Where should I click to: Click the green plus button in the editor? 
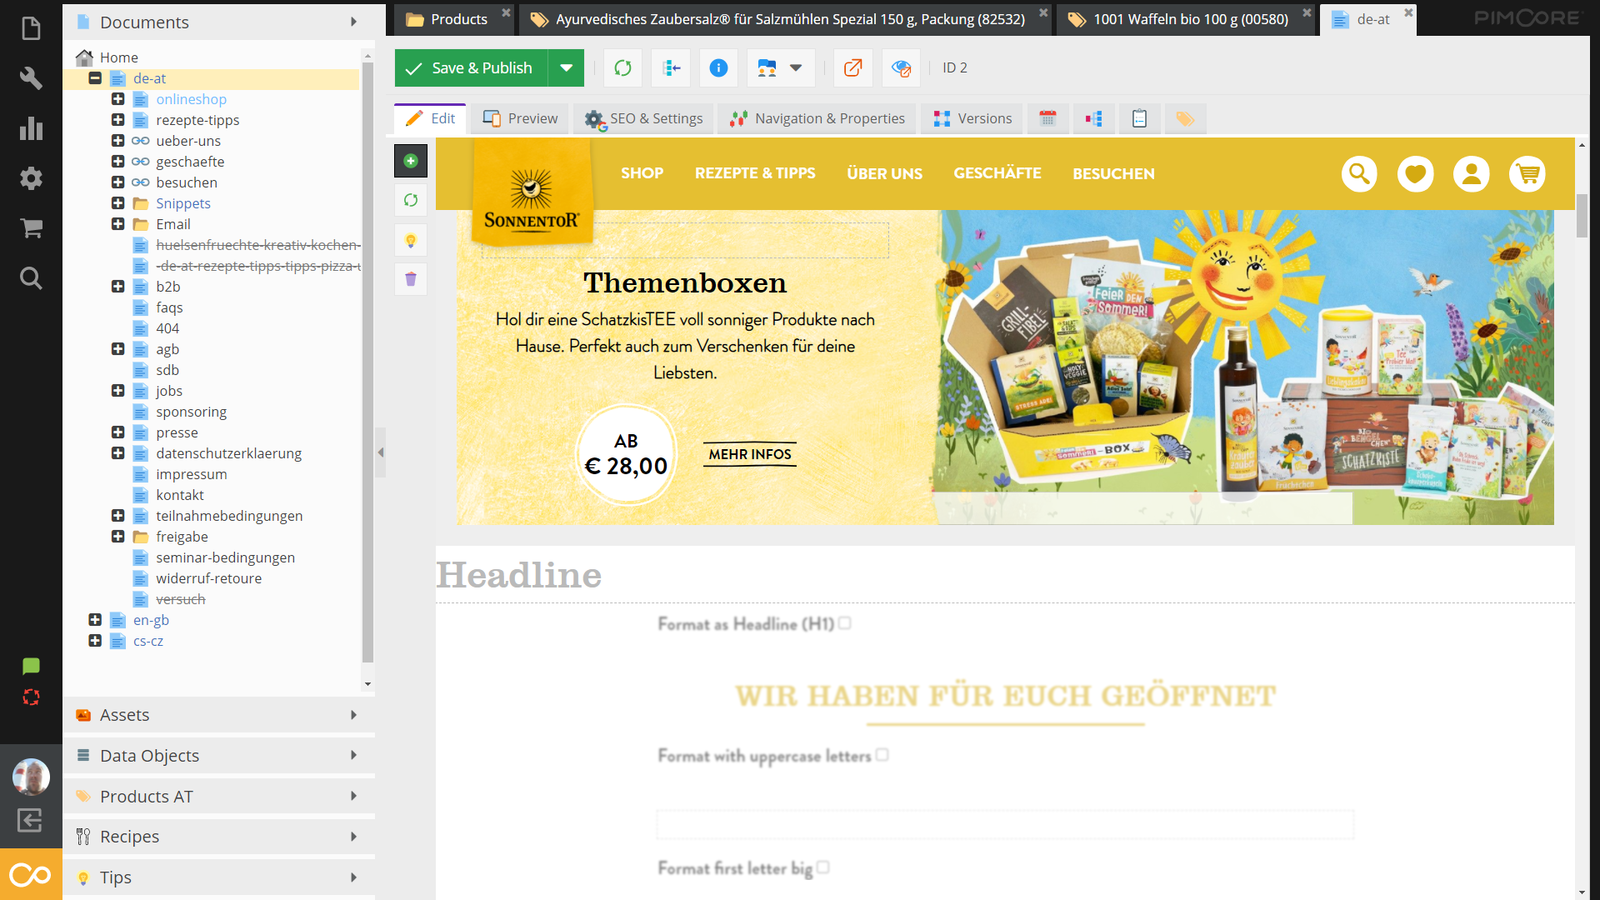(x=411, y=161)
